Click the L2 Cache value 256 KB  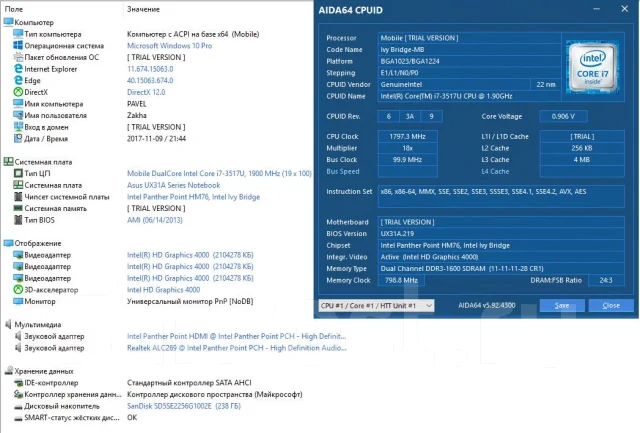(582, 148)
